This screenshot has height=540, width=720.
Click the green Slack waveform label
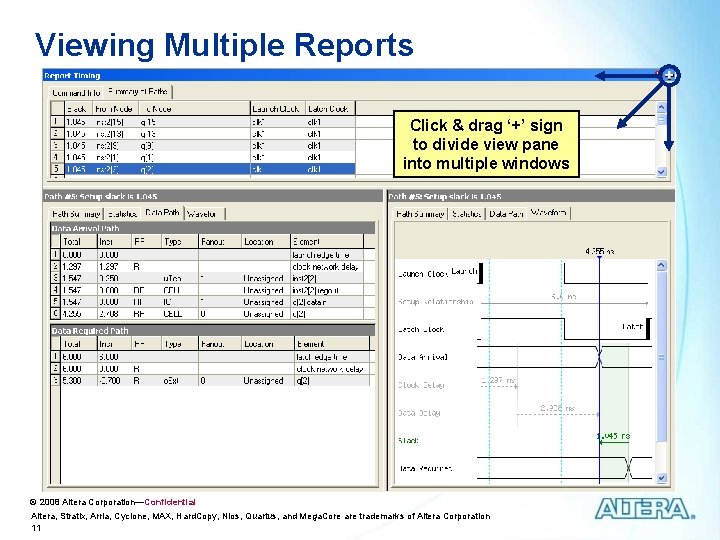coord(408,440)
